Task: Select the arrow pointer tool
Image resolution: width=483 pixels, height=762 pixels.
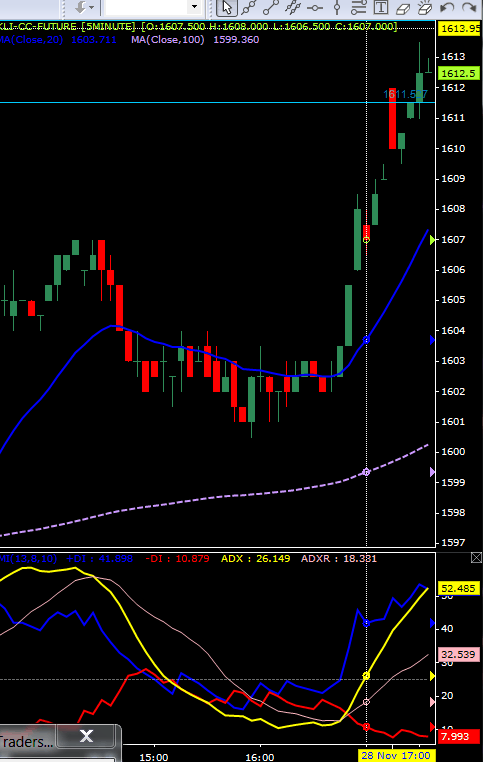Action: click(227, 7)
